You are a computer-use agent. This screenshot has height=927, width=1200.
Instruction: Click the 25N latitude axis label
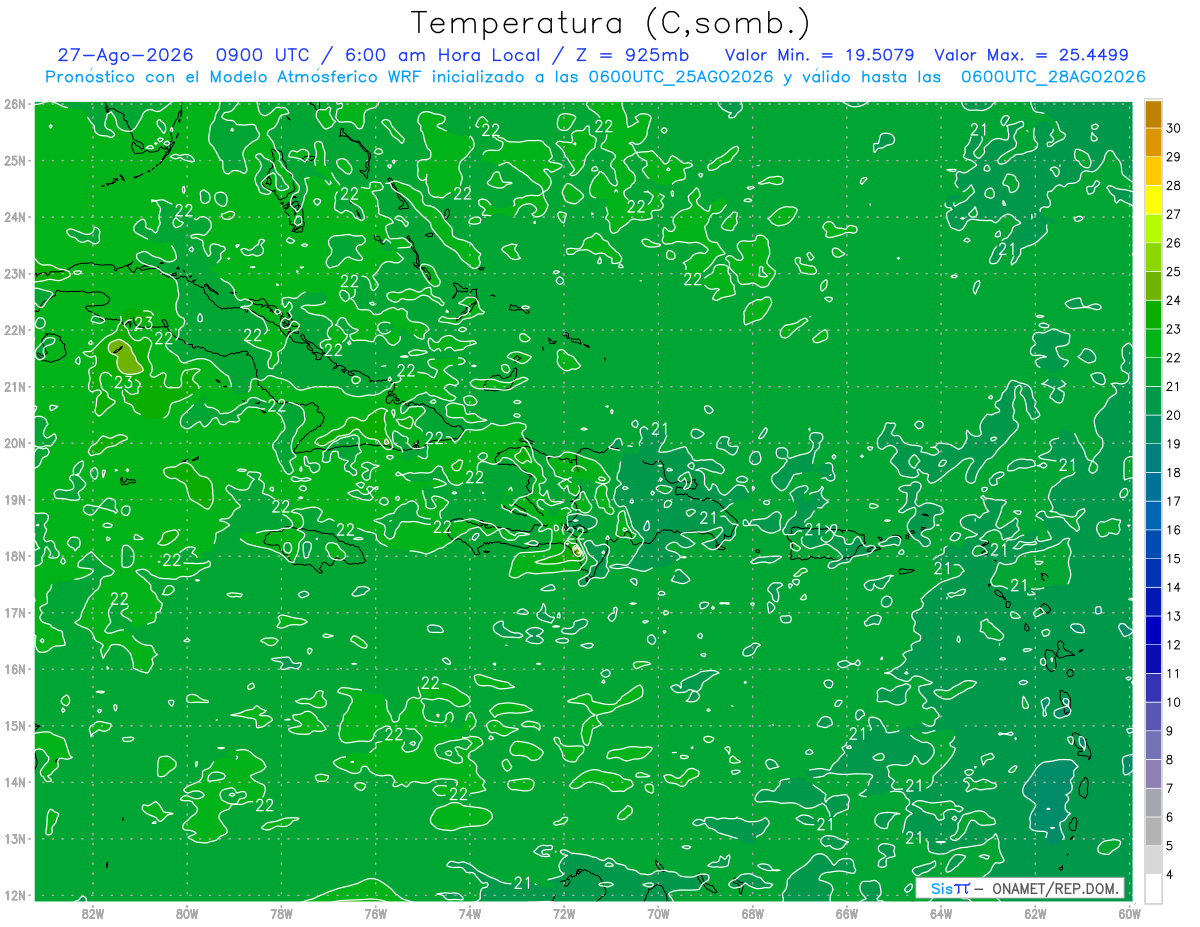pos(14,160)
